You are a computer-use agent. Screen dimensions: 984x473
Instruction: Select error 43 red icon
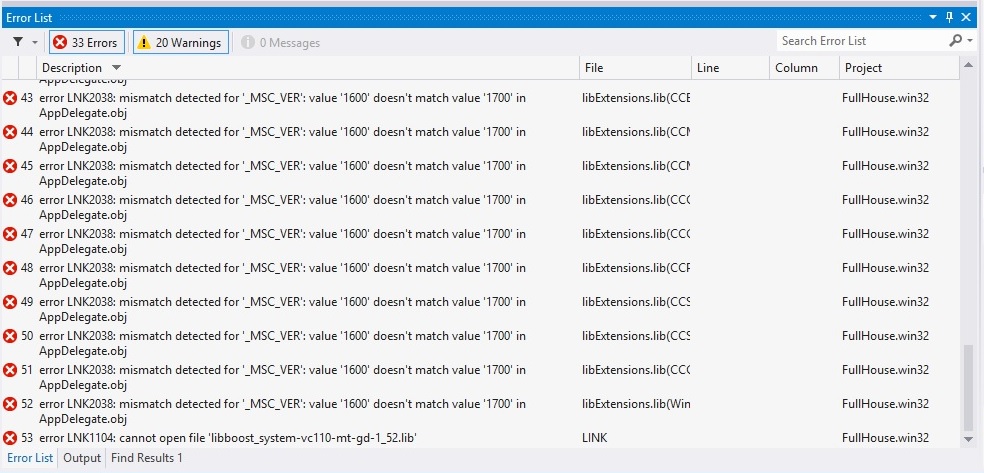point(10,98)
